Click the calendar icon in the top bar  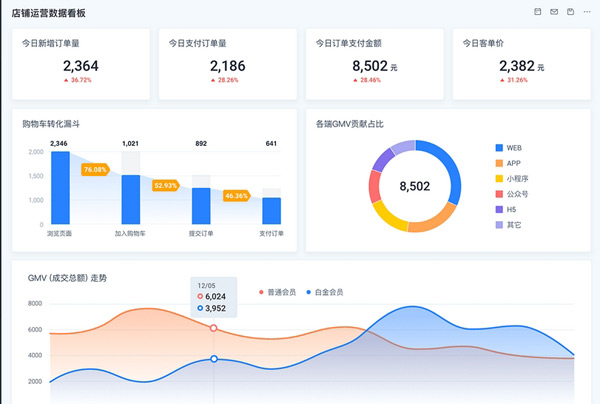(x=538, y=11)
